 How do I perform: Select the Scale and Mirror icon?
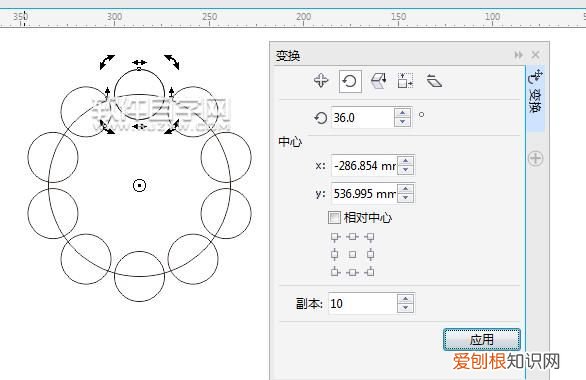[378, 81]
